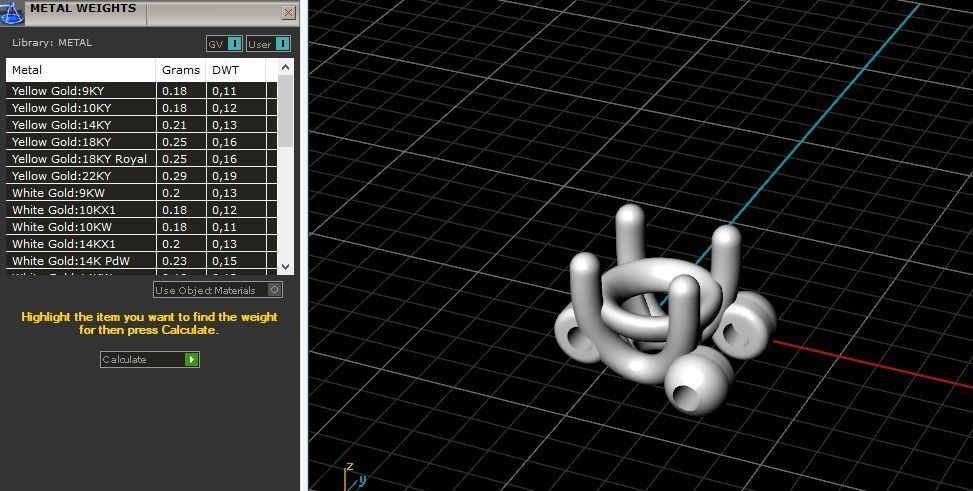Enable Use Object Materials option
The height and width of the screenshot is (491, 973).
pos(218,290)
